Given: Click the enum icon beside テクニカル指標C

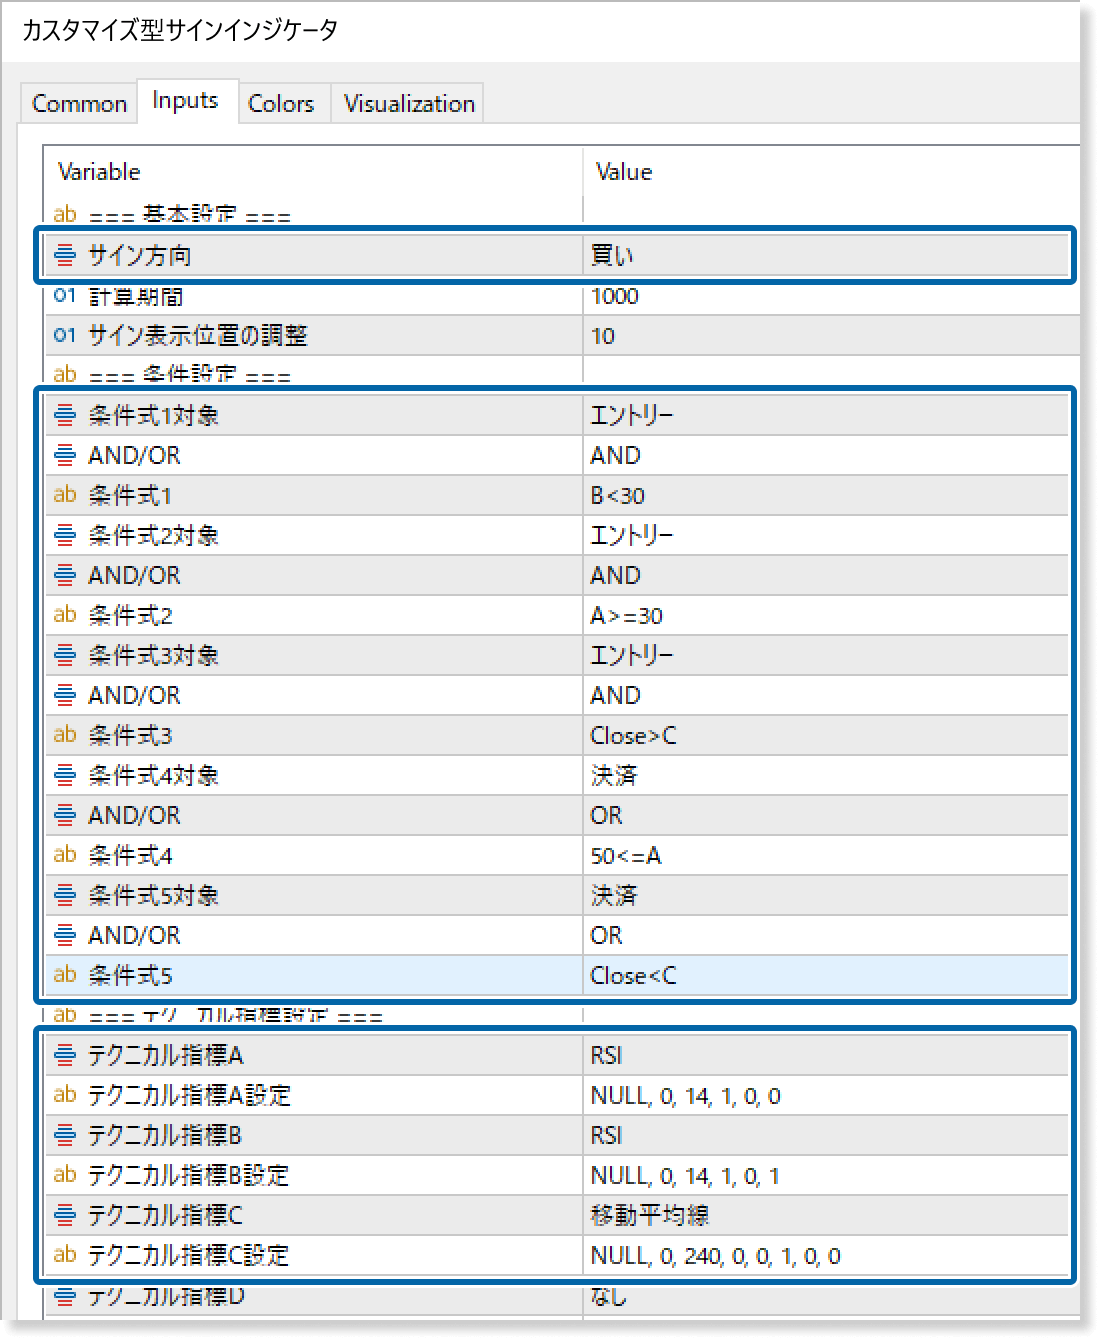Looking at the screenshot, I should click(x=65, y=1215).
